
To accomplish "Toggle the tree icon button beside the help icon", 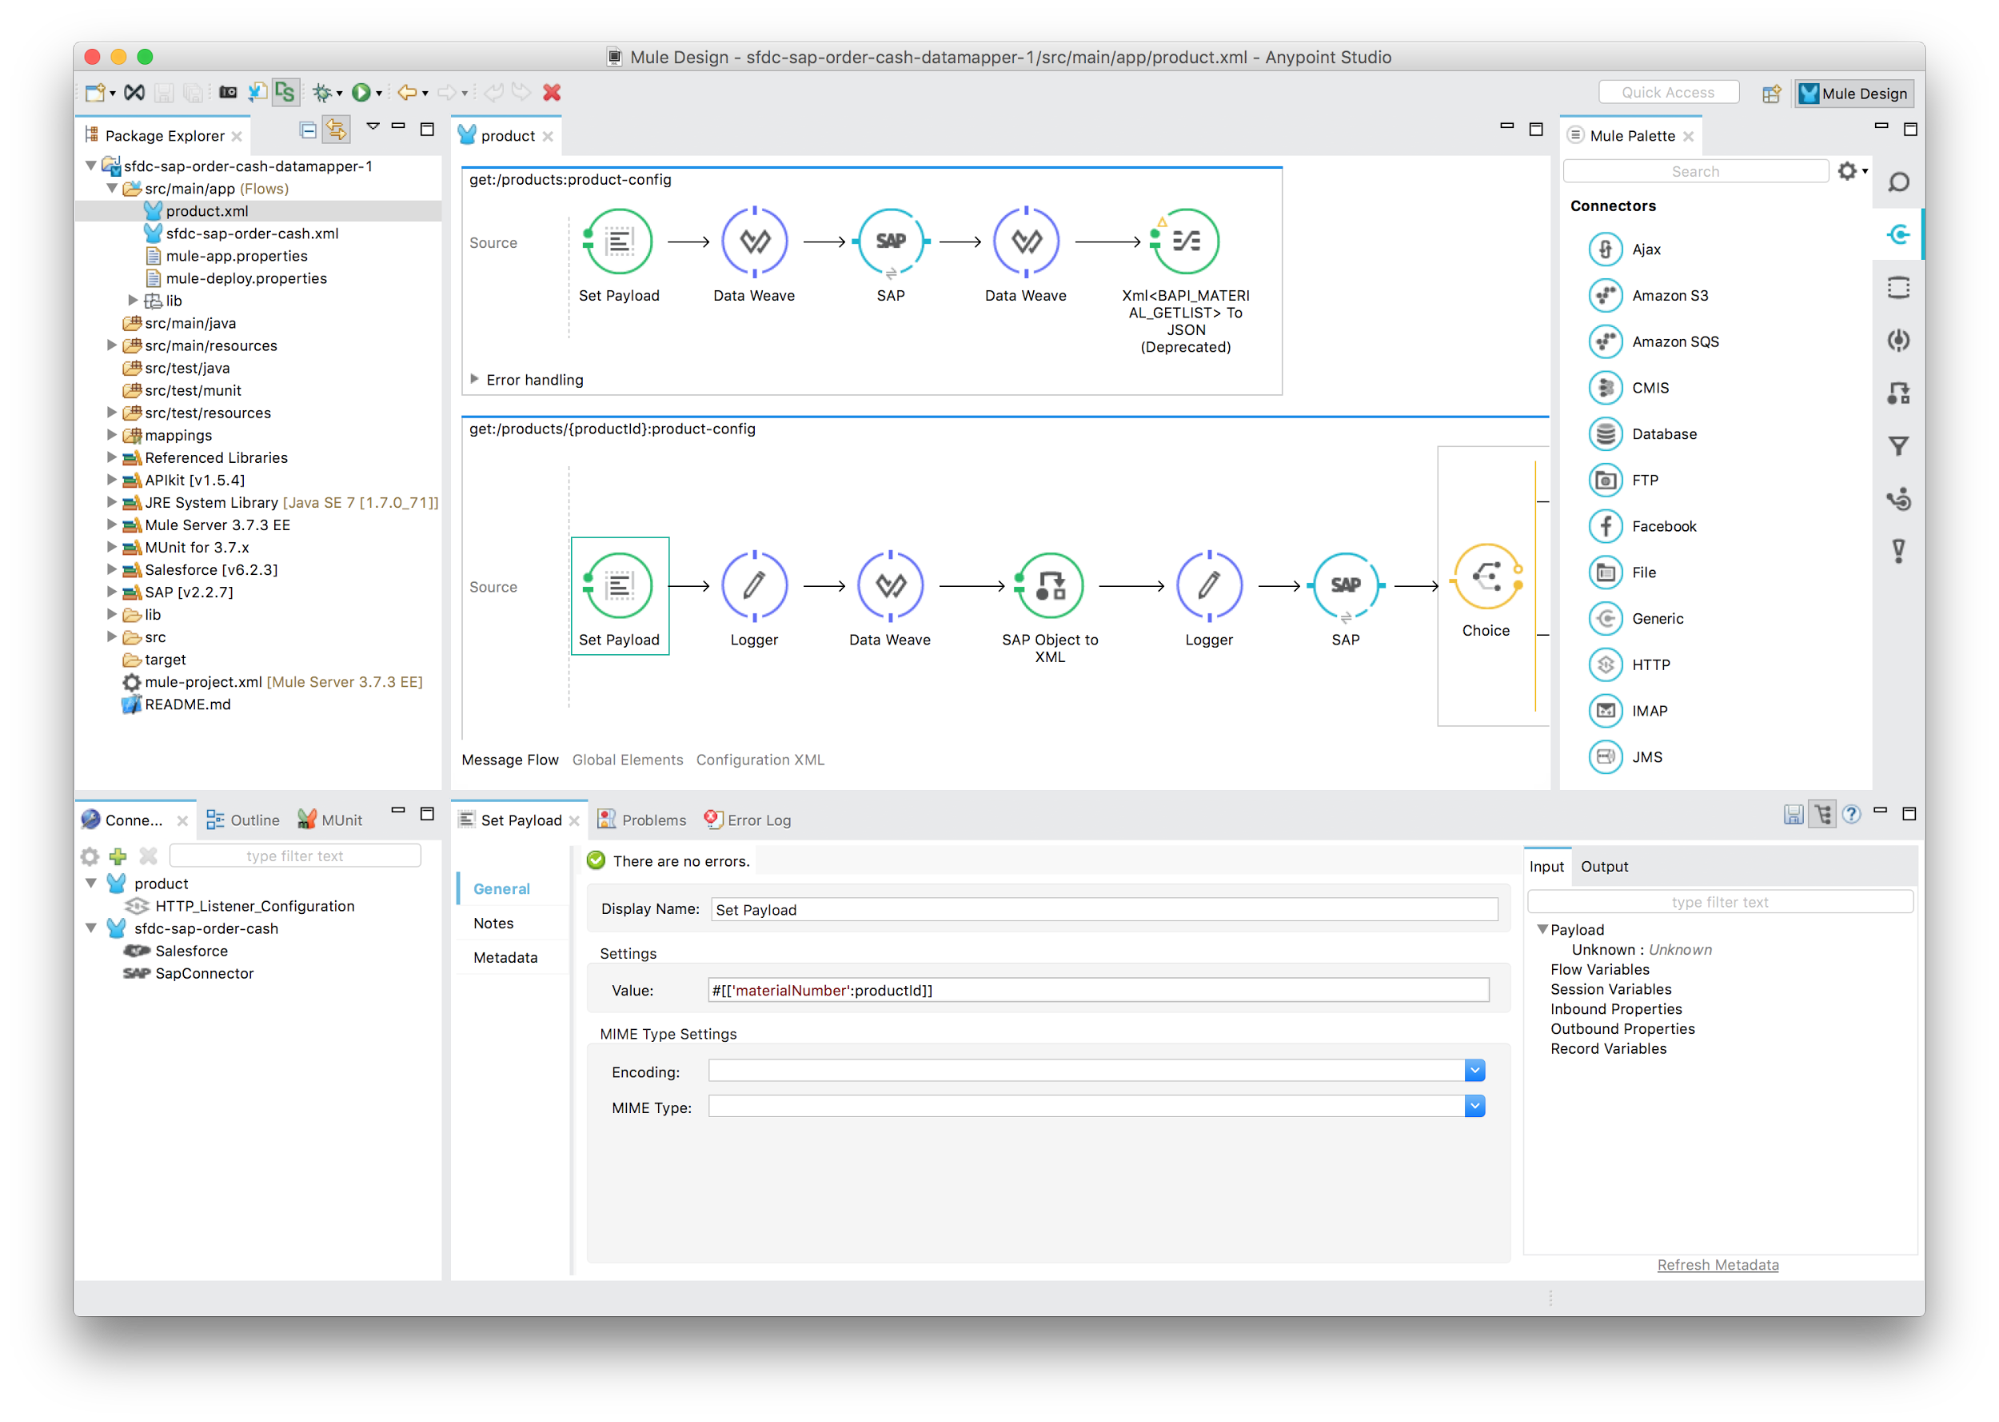I will (x=1823, y=815).
